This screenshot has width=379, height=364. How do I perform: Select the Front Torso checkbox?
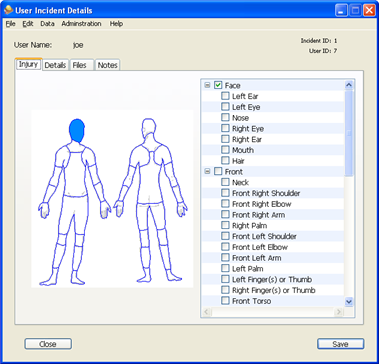pyautogui.click(x=225, y=301)
